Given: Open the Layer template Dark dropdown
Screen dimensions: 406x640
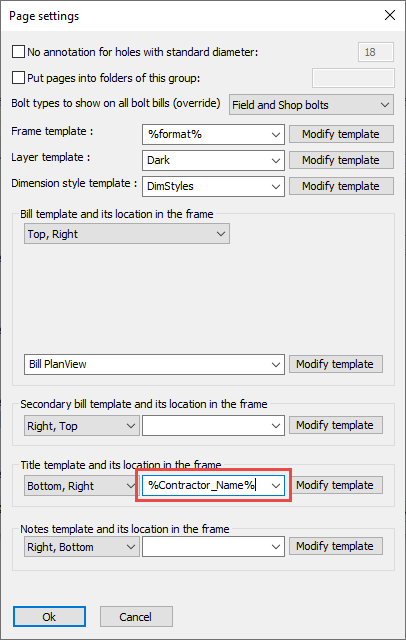Looking at the screenshot, I should coord(213,160).
